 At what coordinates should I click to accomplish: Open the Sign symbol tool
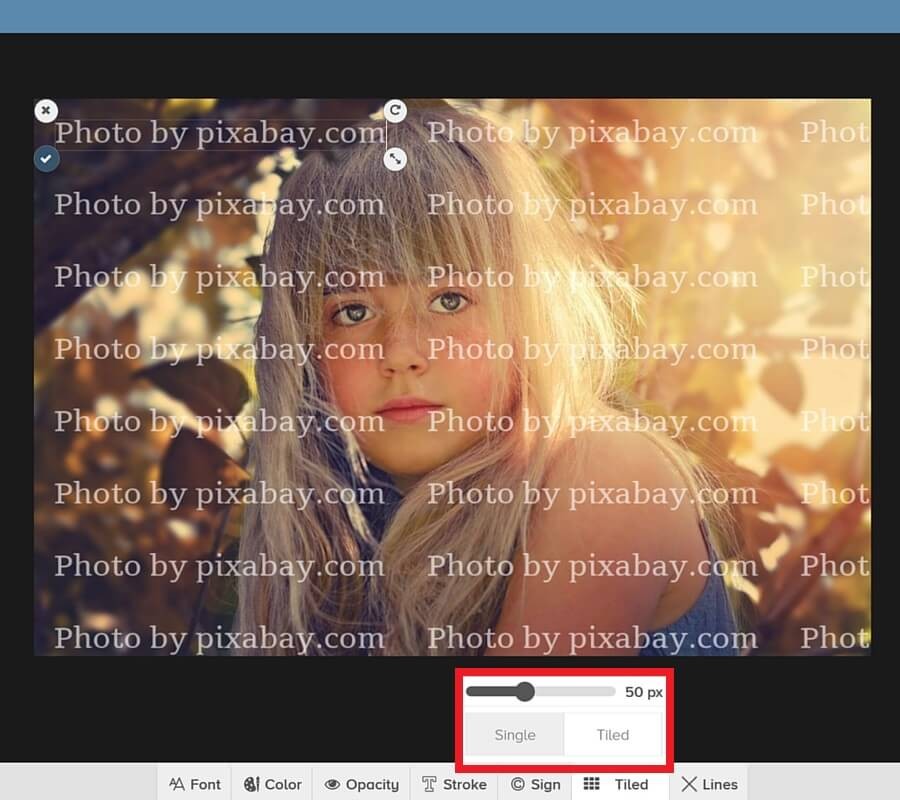click(x=536, y=784)
